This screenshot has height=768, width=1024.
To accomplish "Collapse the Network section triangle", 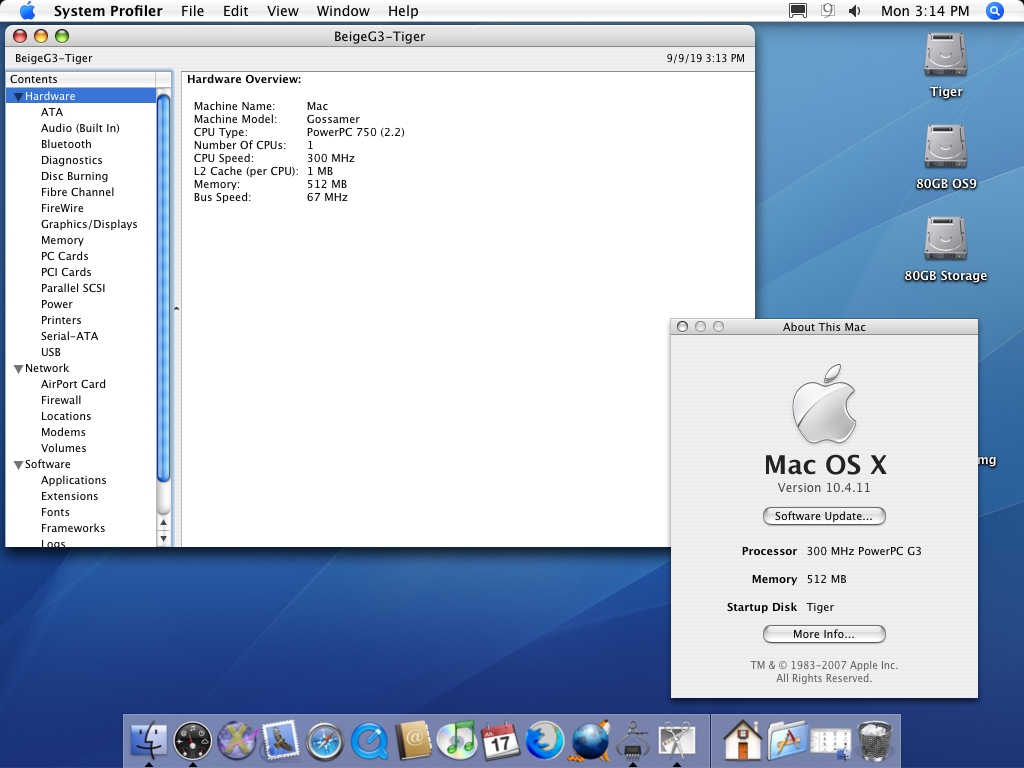I will 18,369.
